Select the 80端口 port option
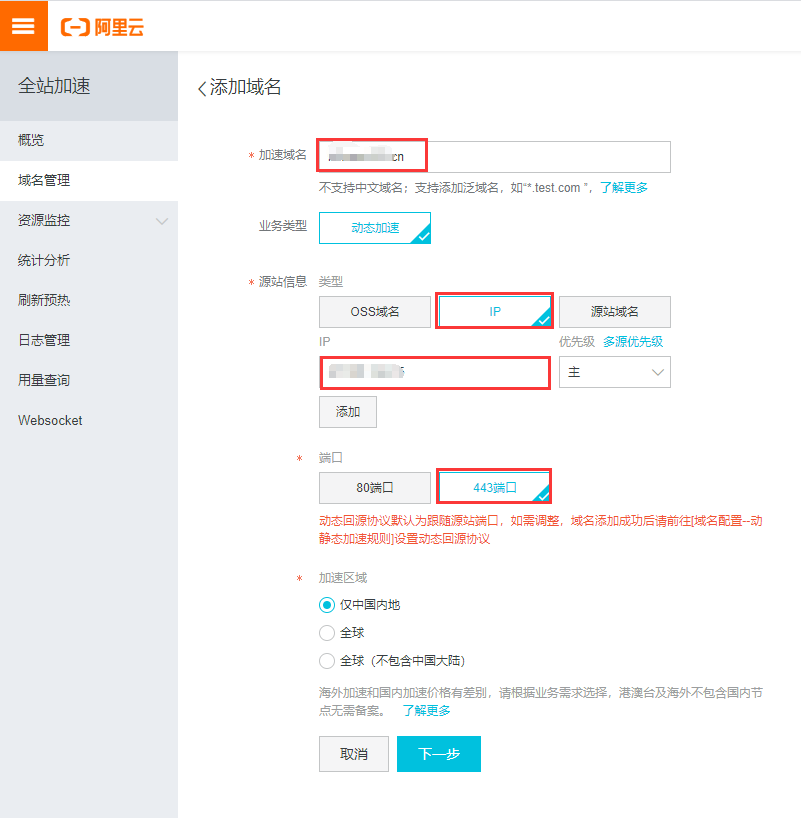Viewport: 801px width, 818px height. pyautogui.click(x=374, y=488)
